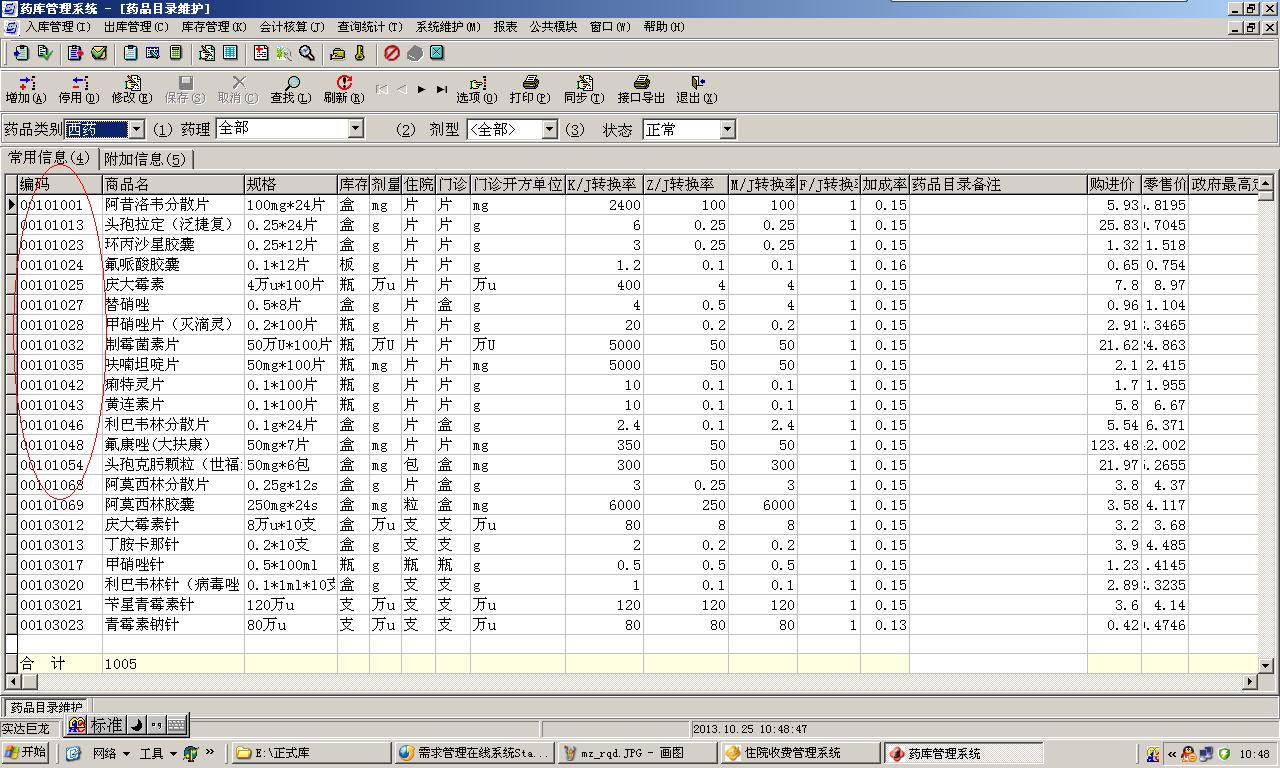Open the 药品类别 category dropdown
Image resolution: width=1280 pixels, height=768 pixels.
tap(136, 129)
